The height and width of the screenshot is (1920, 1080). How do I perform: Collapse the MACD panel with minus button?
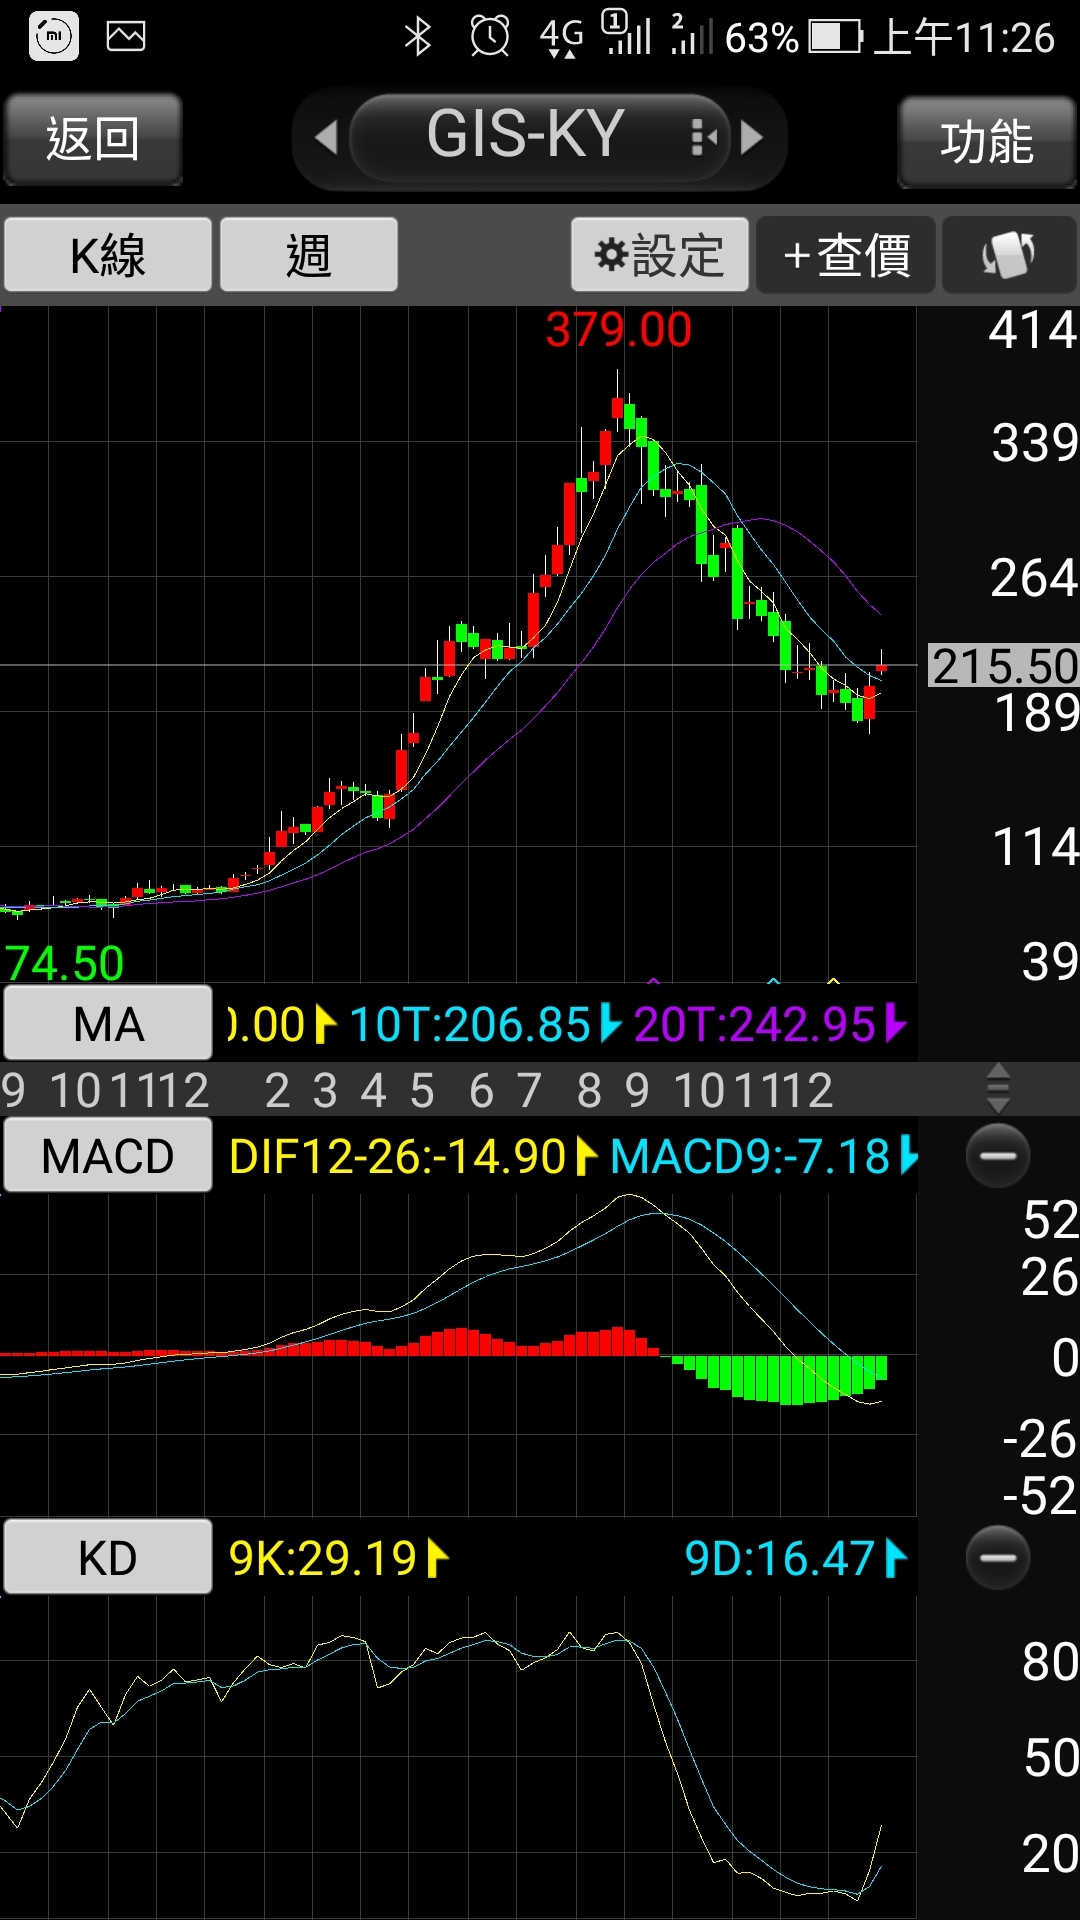point(998,1155)
